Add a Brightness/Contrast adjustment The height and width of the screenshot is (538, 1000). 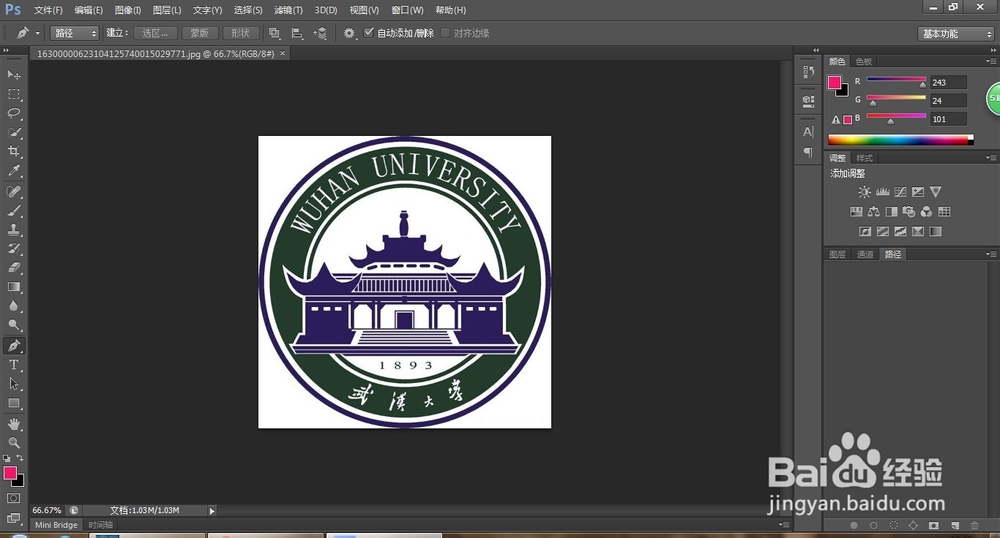[x=864, y=192]
